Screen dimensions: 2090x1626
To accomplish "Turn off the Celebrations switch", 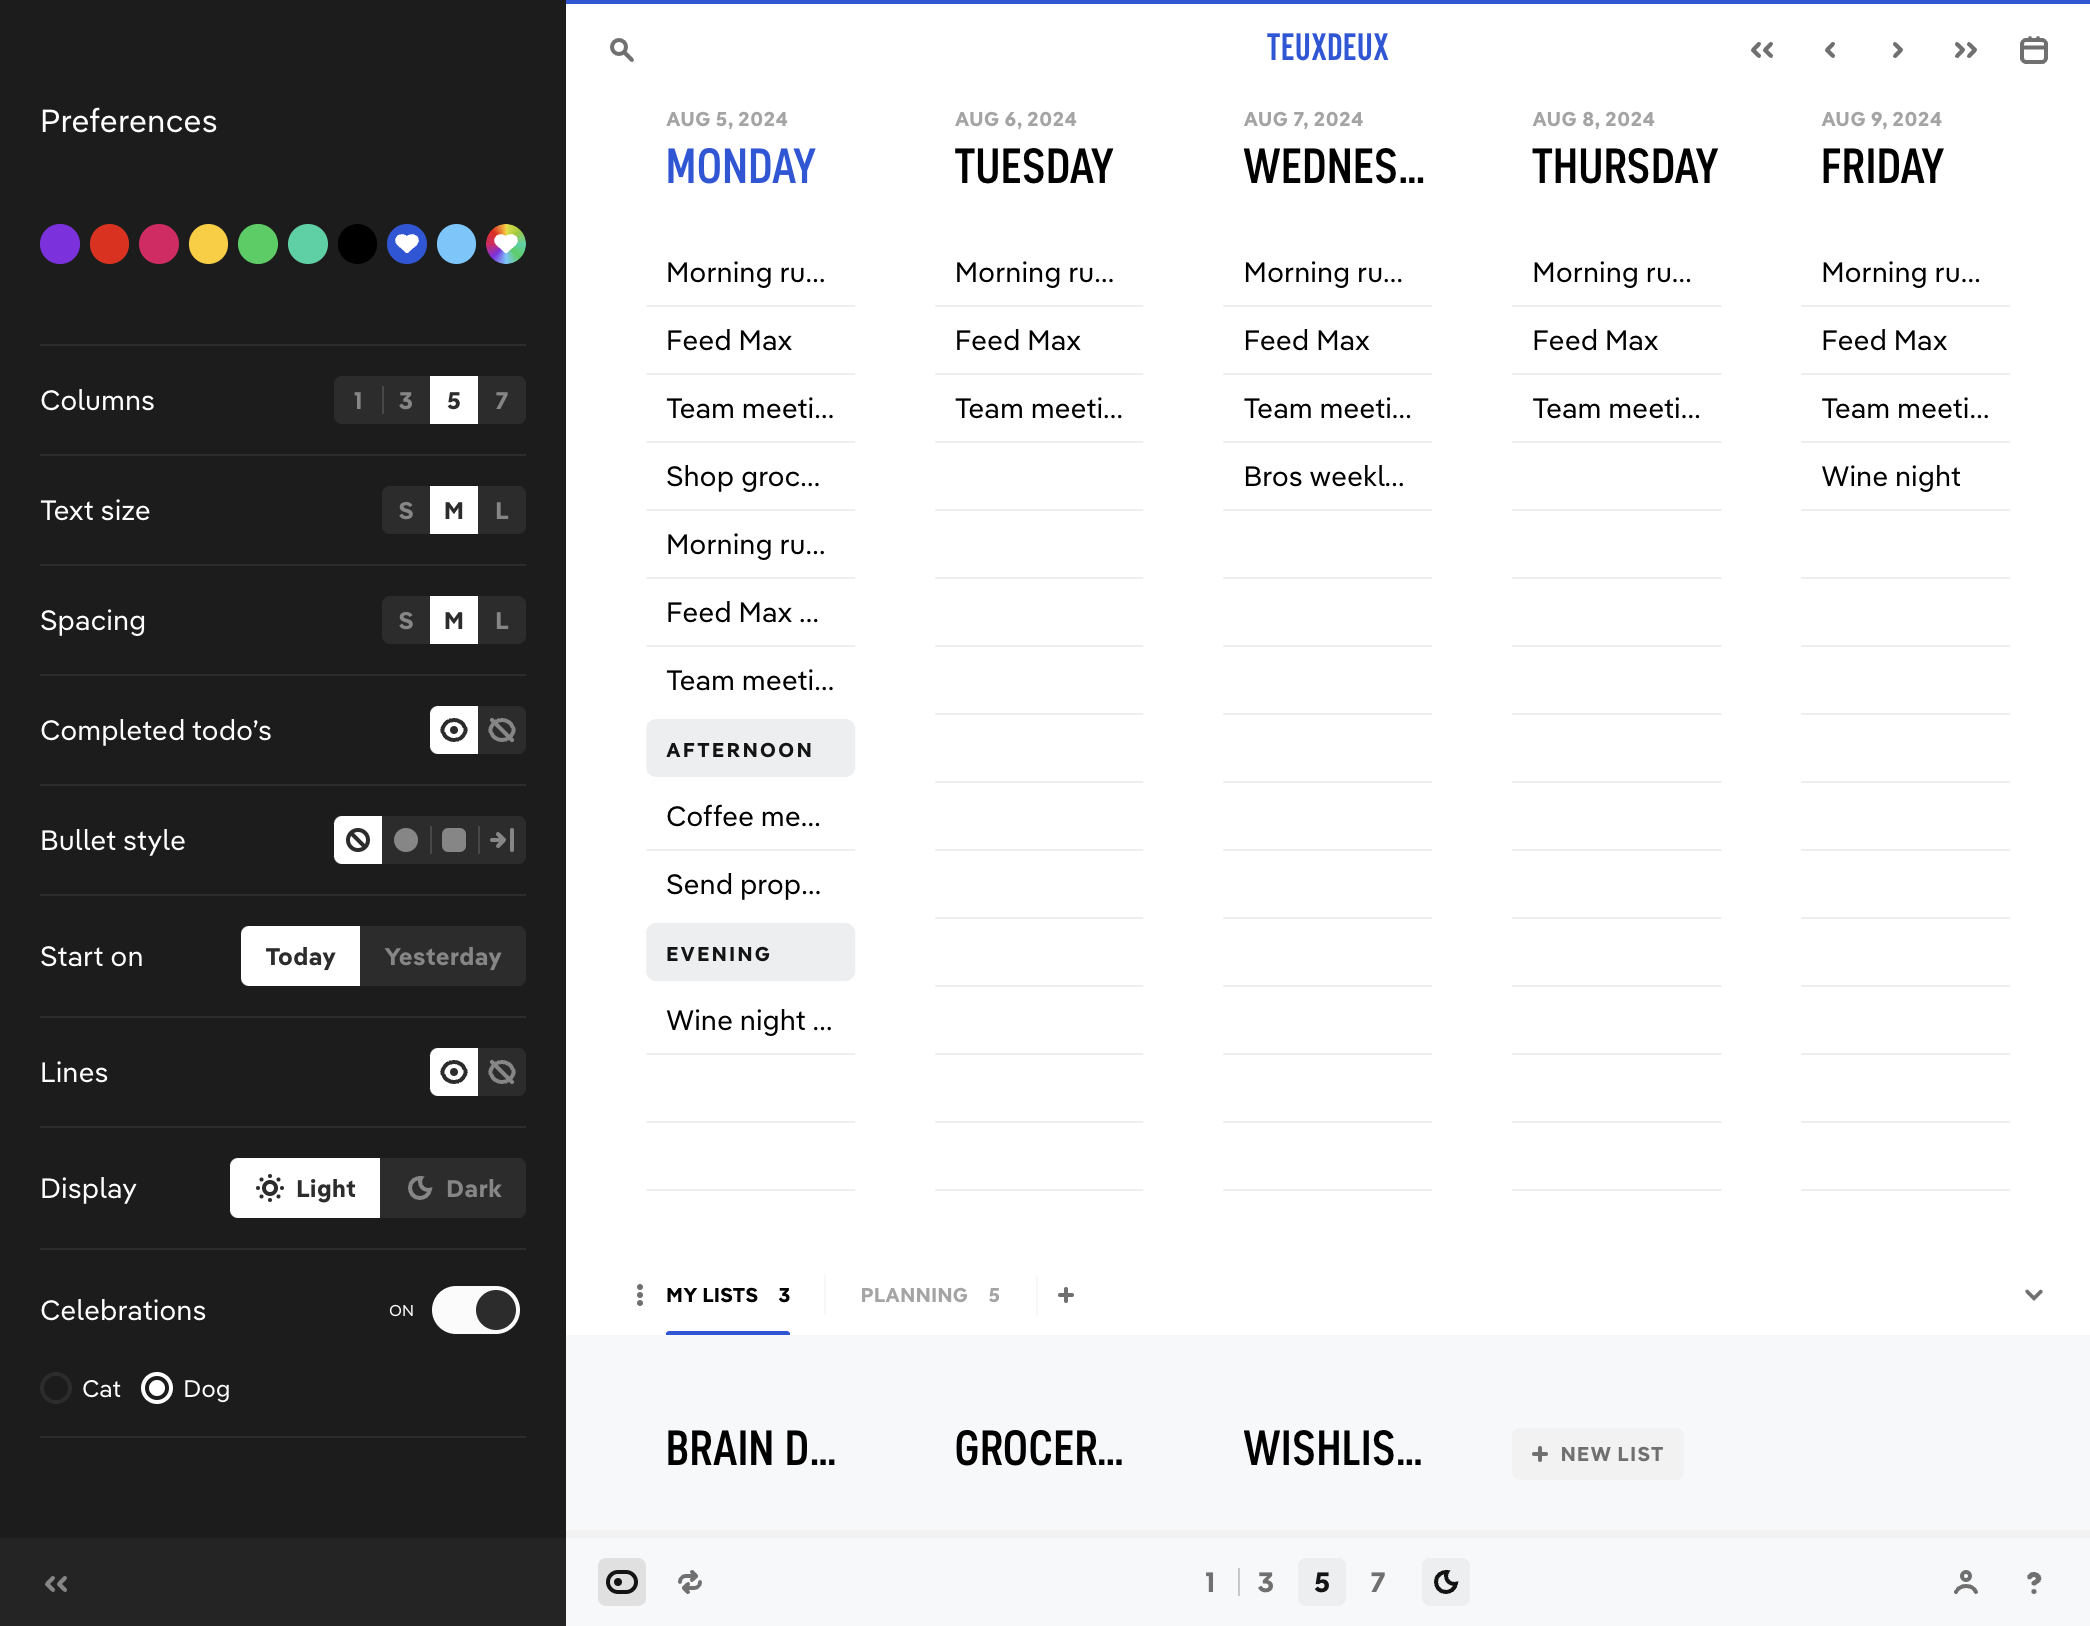I will 476,1310.
